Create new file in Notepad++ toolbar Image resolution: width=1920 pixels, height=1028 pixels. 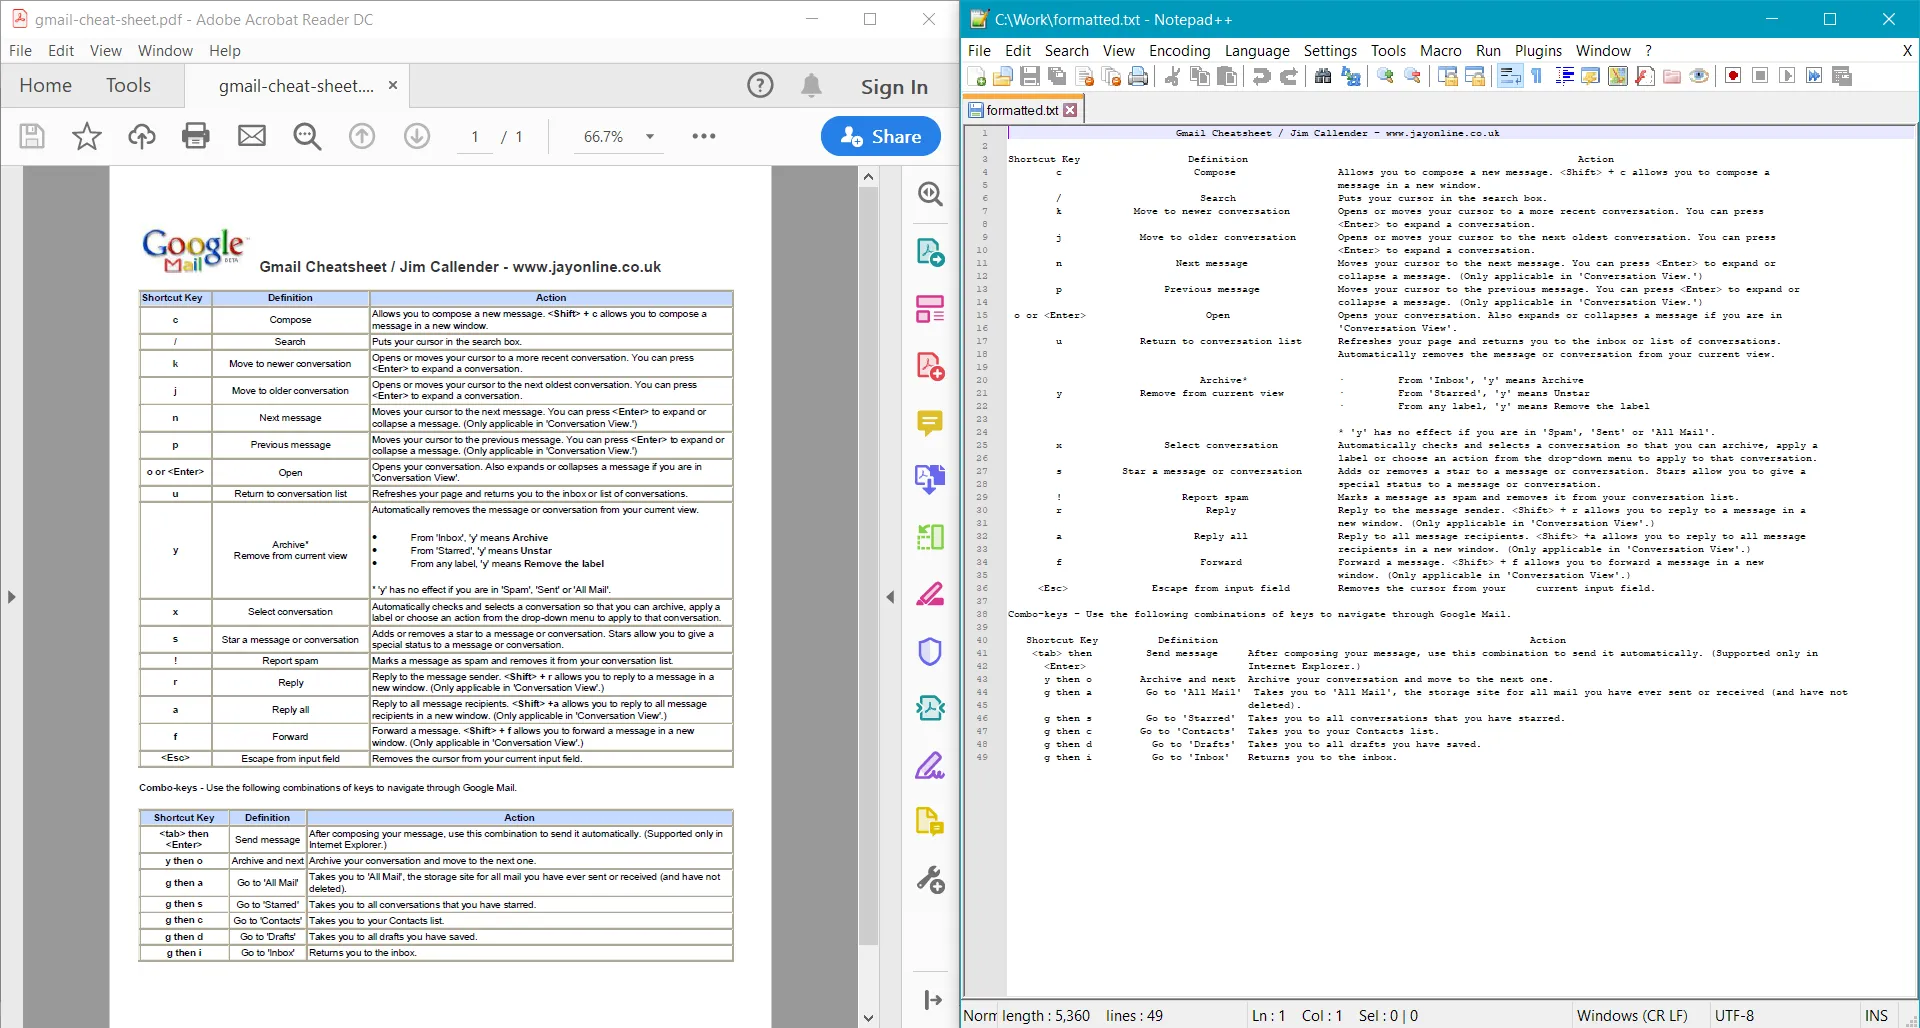(x=977, y=77)
